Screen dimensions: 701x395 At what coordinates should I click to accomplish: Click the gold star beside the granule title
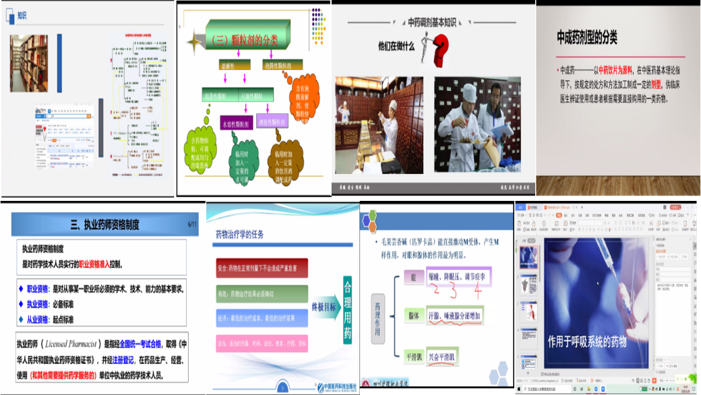click(x=194, y=42)
